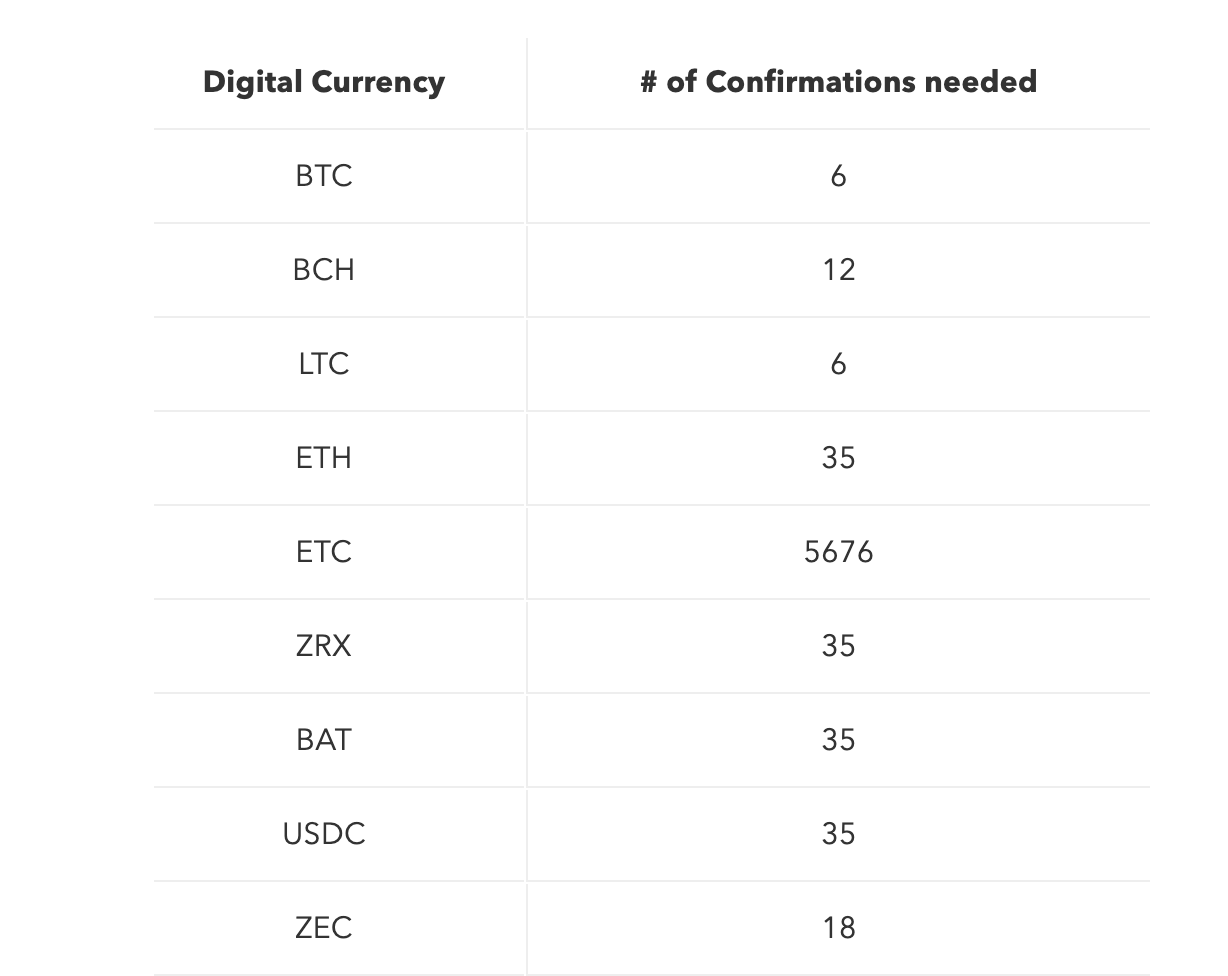
Task: Select the ZRX currency cell
Action: point(324,646)
